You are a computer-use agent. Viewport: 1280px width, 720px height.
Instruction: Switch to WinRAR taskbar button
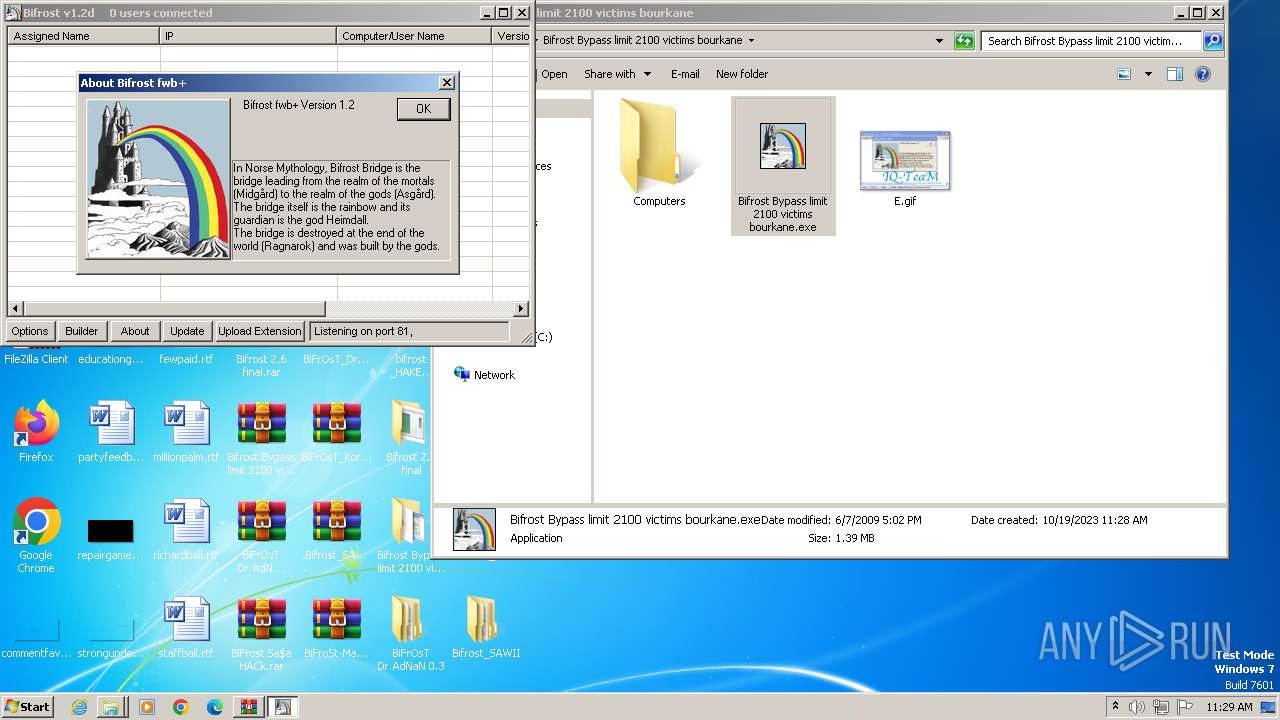249,707
